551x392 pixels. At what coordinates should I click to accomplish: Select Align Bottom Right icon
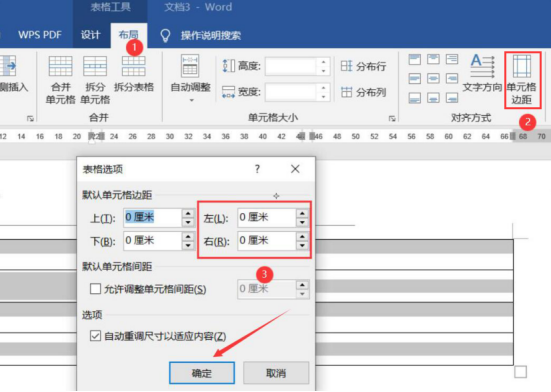pos(452,97)
